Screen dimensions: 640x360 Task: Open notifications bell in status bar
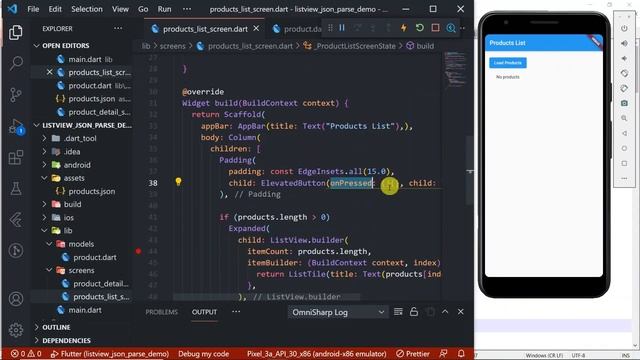tap(461, 353)
